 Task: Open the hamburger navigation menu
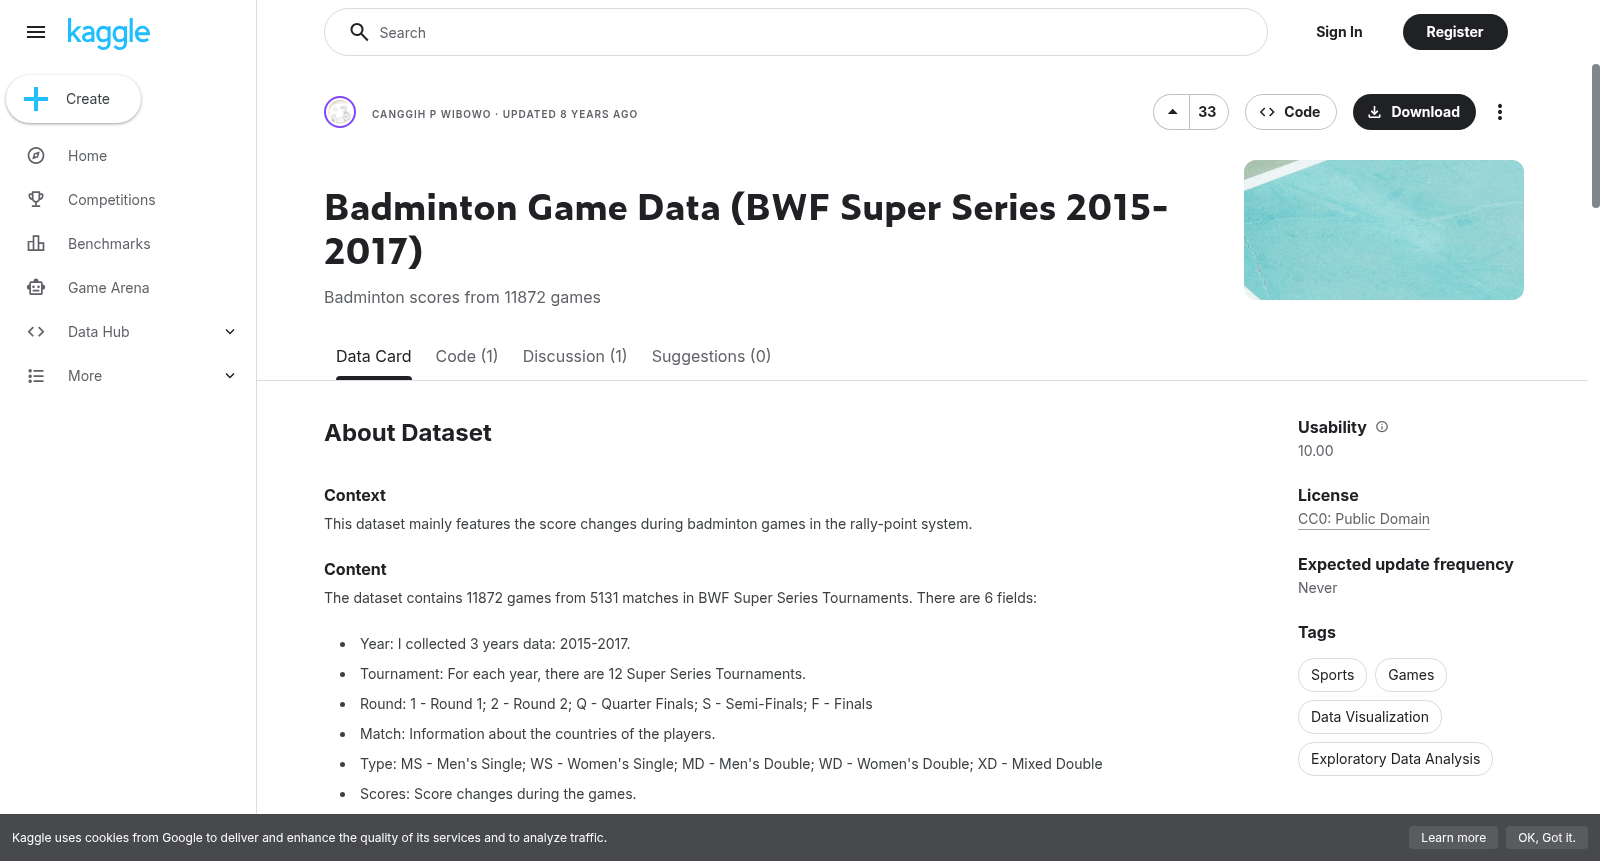pyautogui.click(x=36, y=32)
